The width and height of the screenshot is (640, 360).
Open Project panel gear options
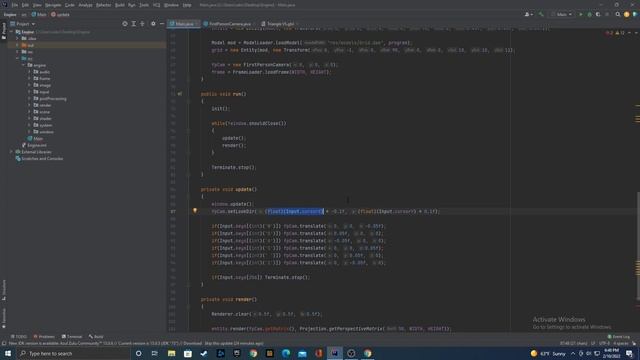[x=153, y=24]
